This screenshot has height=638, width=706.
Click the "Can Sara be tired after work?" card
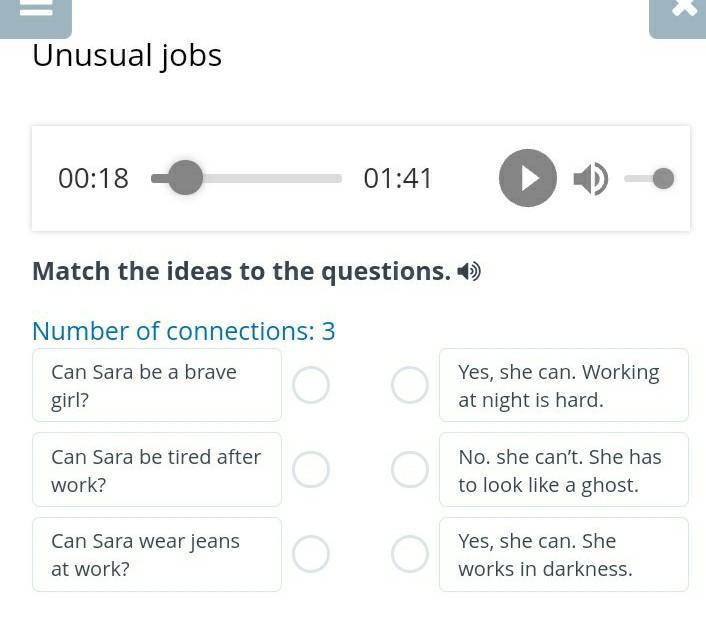157,469
